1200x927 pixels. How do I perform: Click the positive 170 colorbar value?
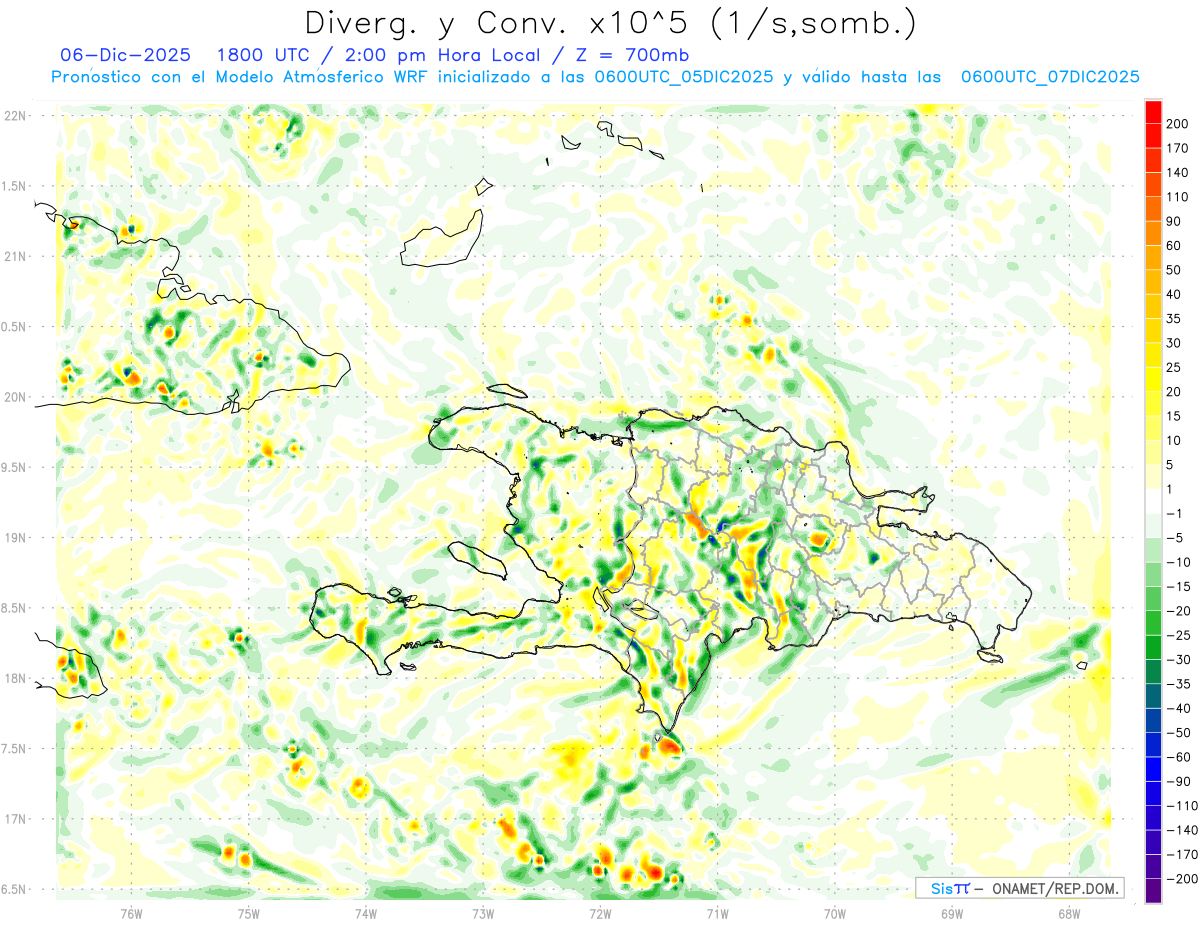(x=1179, y=148)
